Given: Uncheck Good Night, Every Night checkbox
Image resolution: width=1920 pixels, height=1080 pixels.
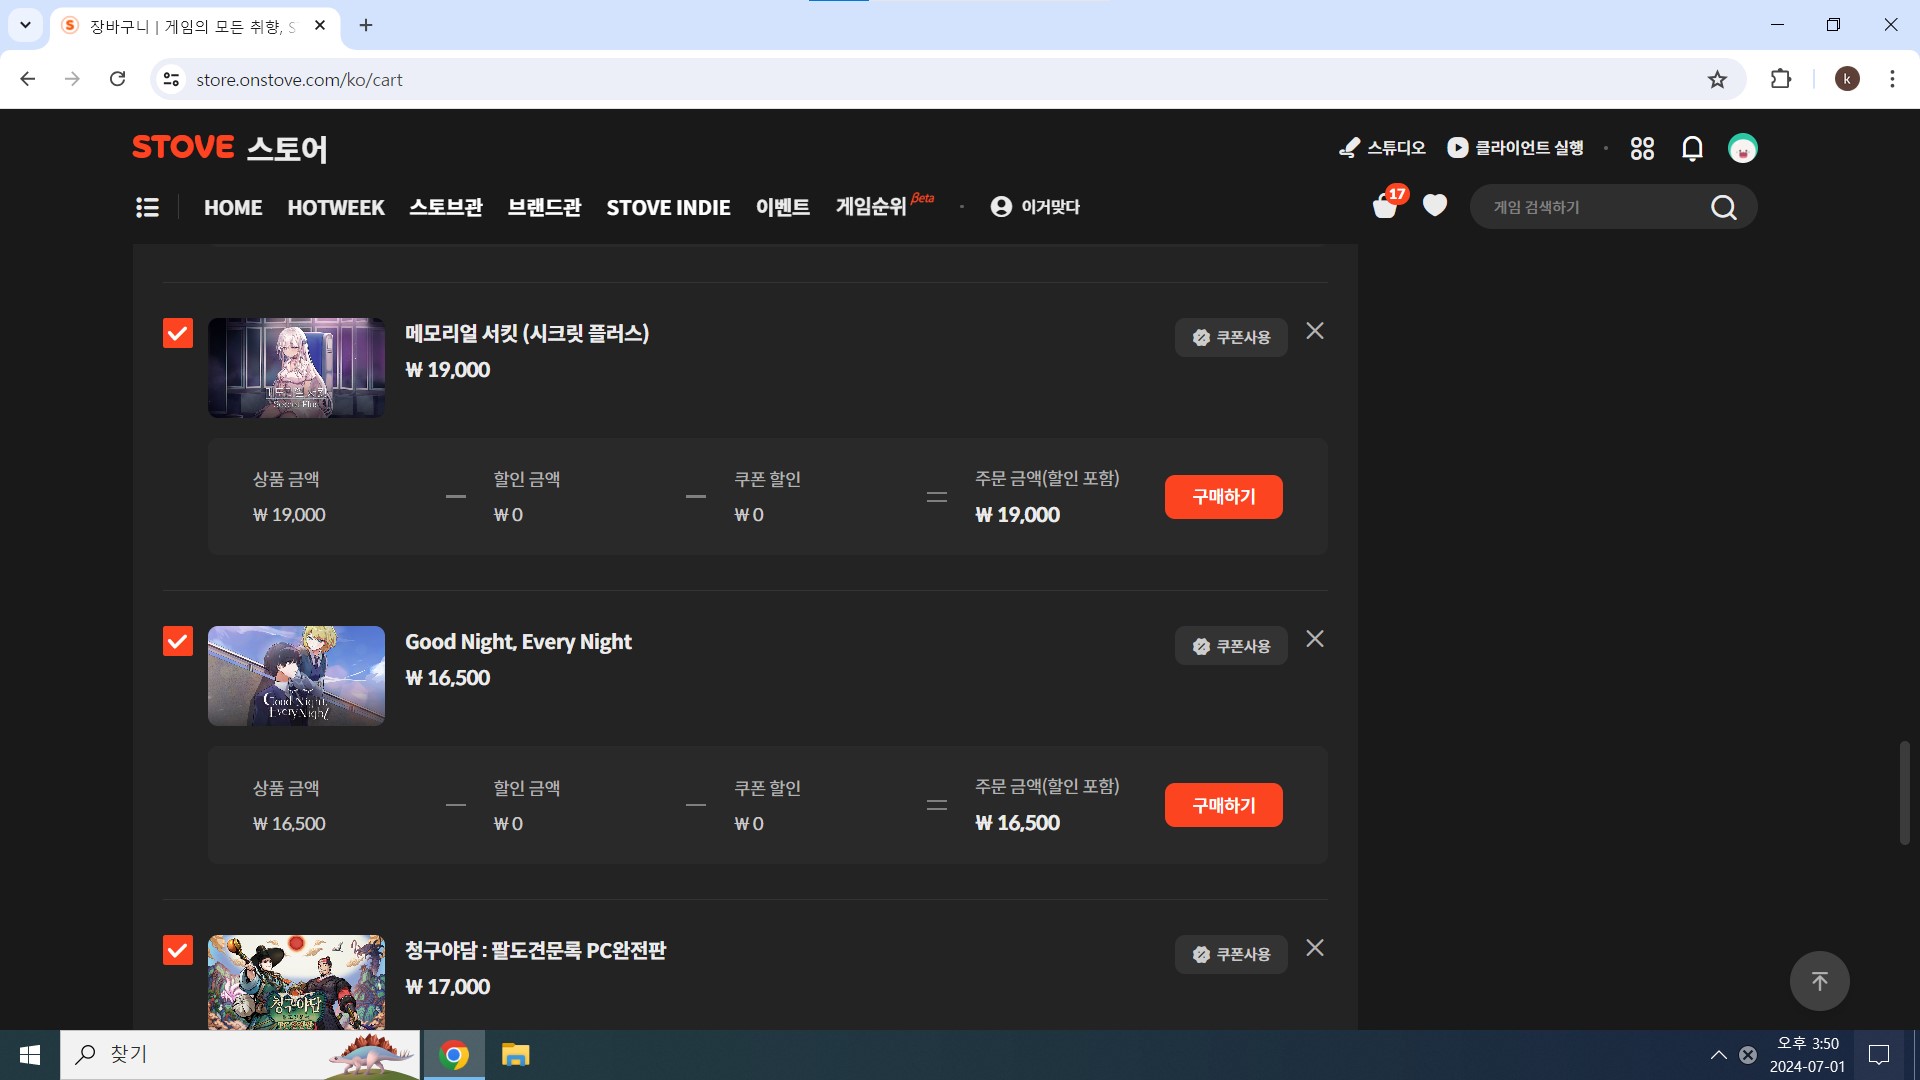Looking at the screenshot, I should [178, 641].
